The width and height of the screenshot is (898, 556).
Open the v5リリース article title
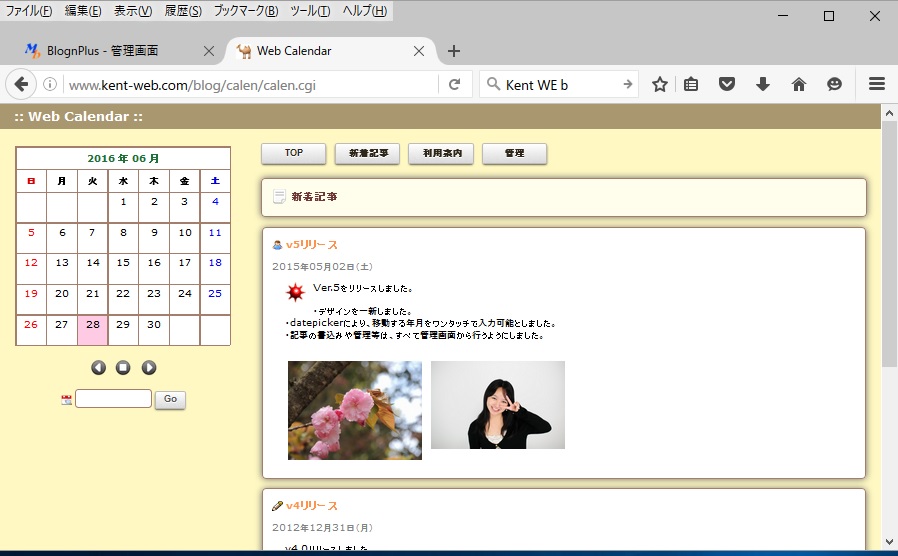click(312, 245)
